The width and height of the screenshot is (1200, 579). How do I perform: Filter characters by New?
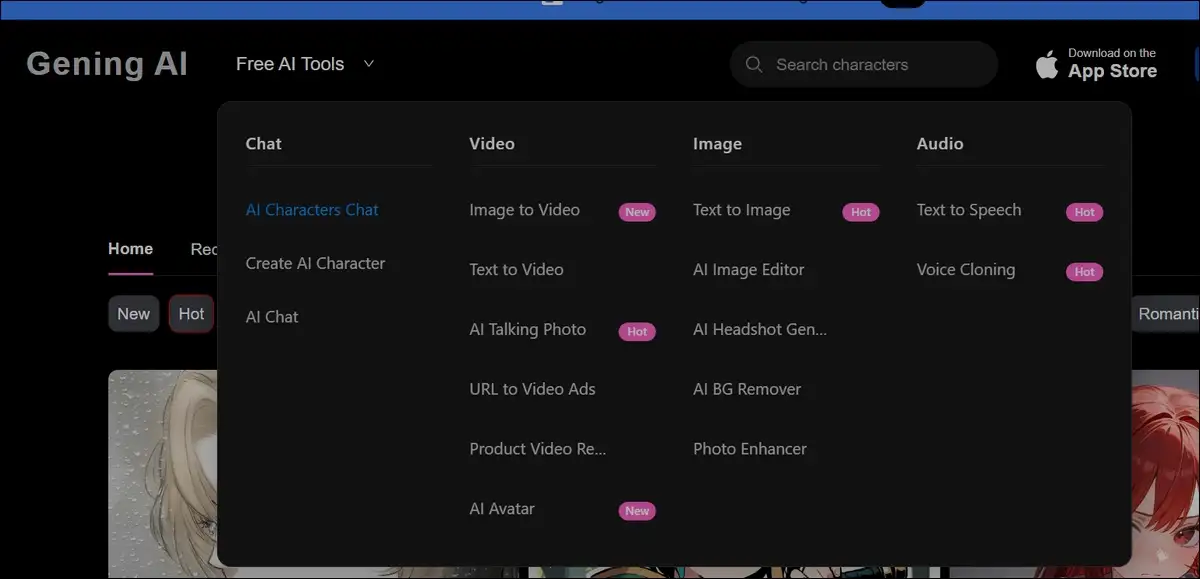[x=133, y=314]
